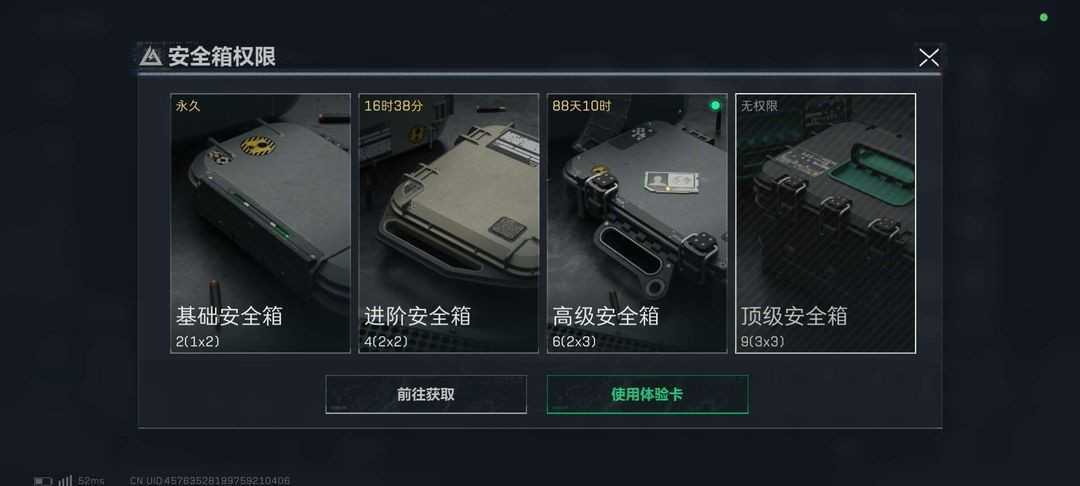
Task: Click the triangle logo beside 安全箱权限 title
Action: (151, 56)
